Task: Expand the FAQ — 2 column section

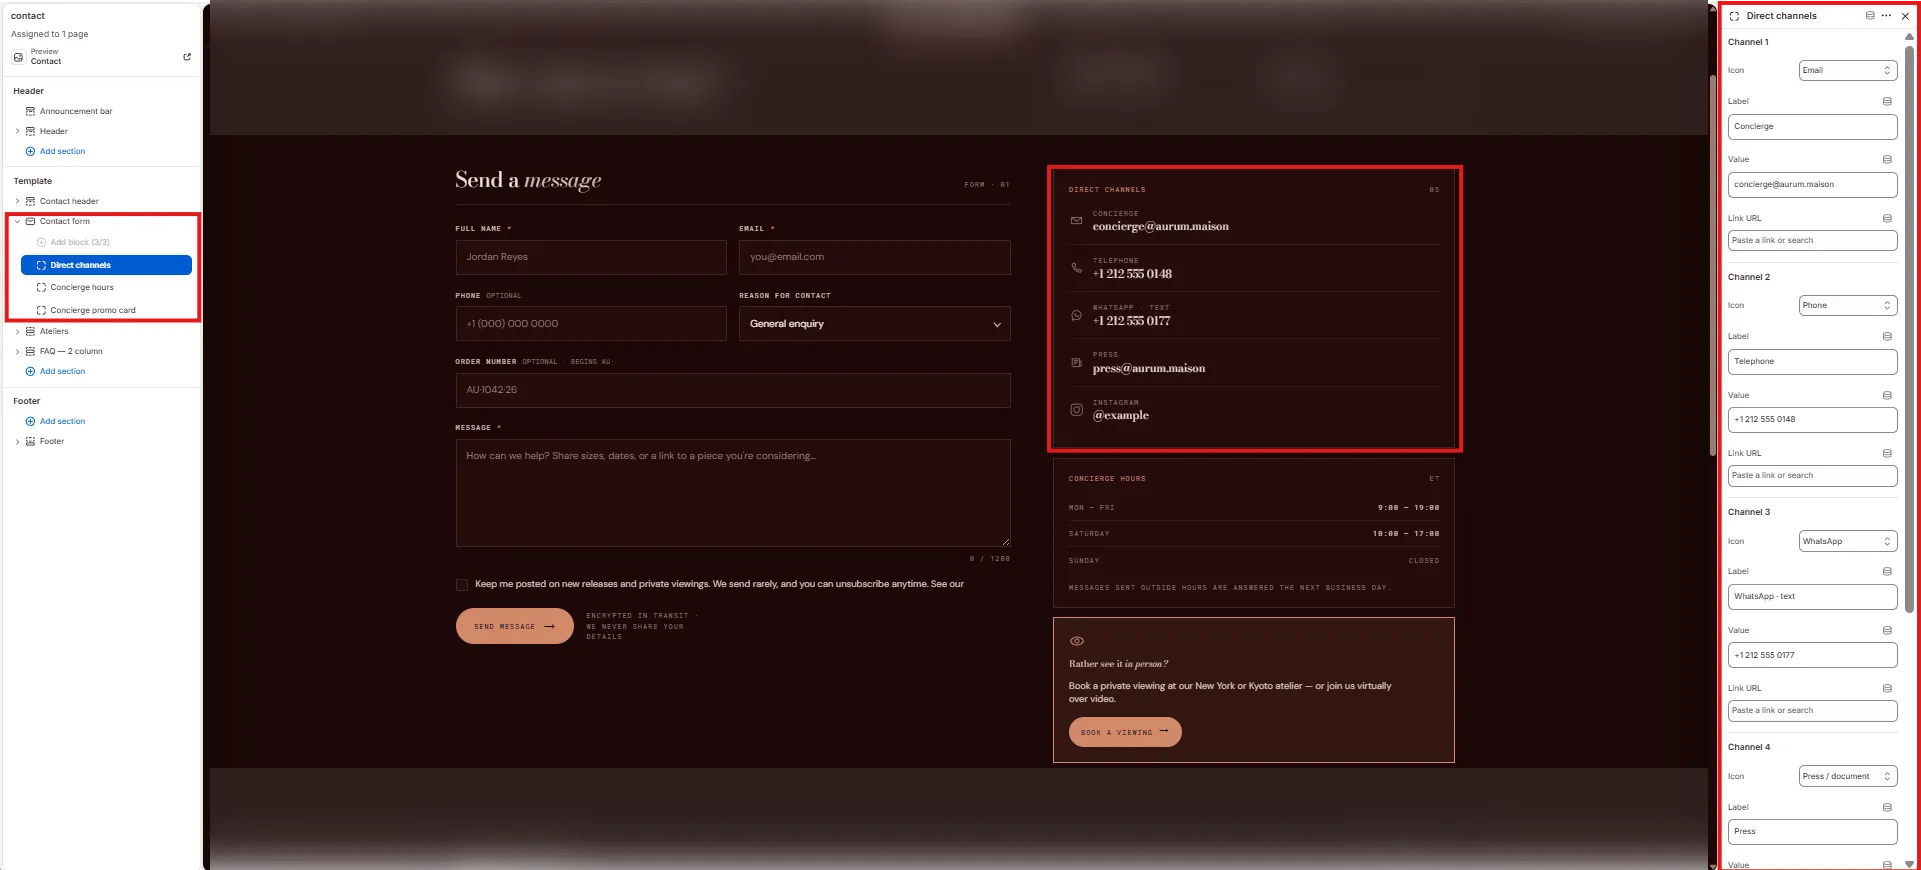Action: click(17, 351)
